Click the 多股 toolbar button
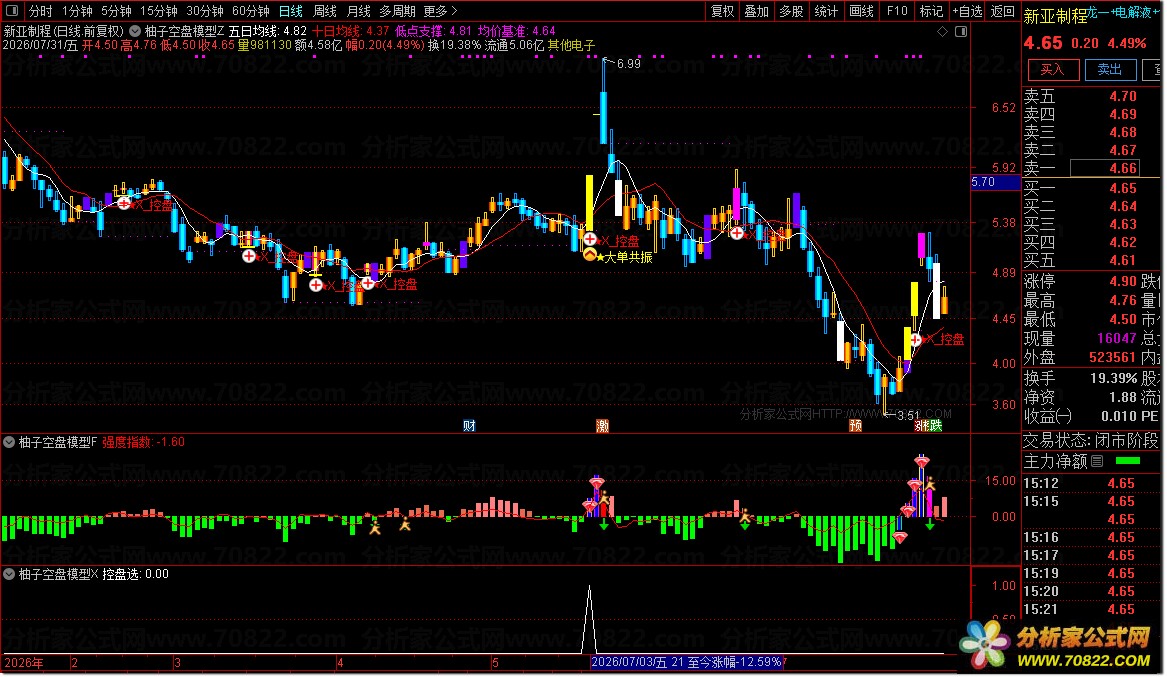 (791, 11)
